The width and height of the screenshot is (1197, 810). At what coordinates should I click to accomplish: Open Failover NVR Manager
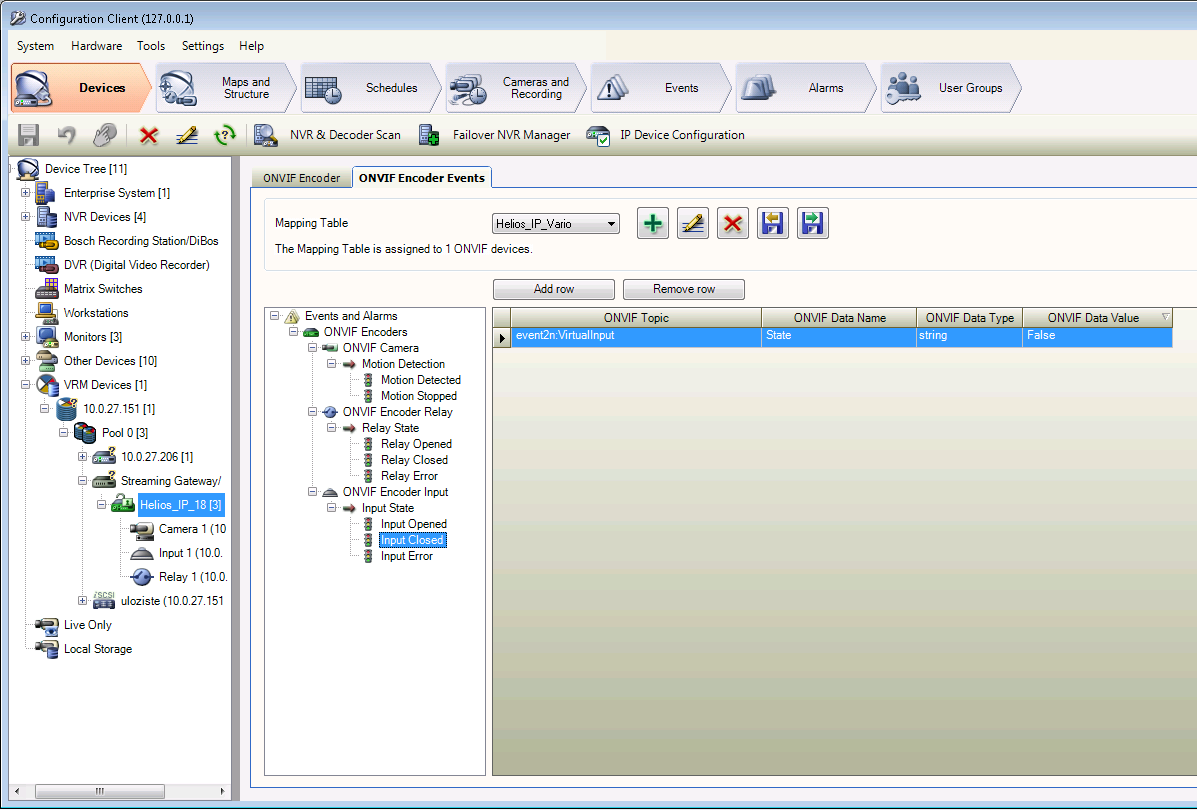(x=495, y=135)
